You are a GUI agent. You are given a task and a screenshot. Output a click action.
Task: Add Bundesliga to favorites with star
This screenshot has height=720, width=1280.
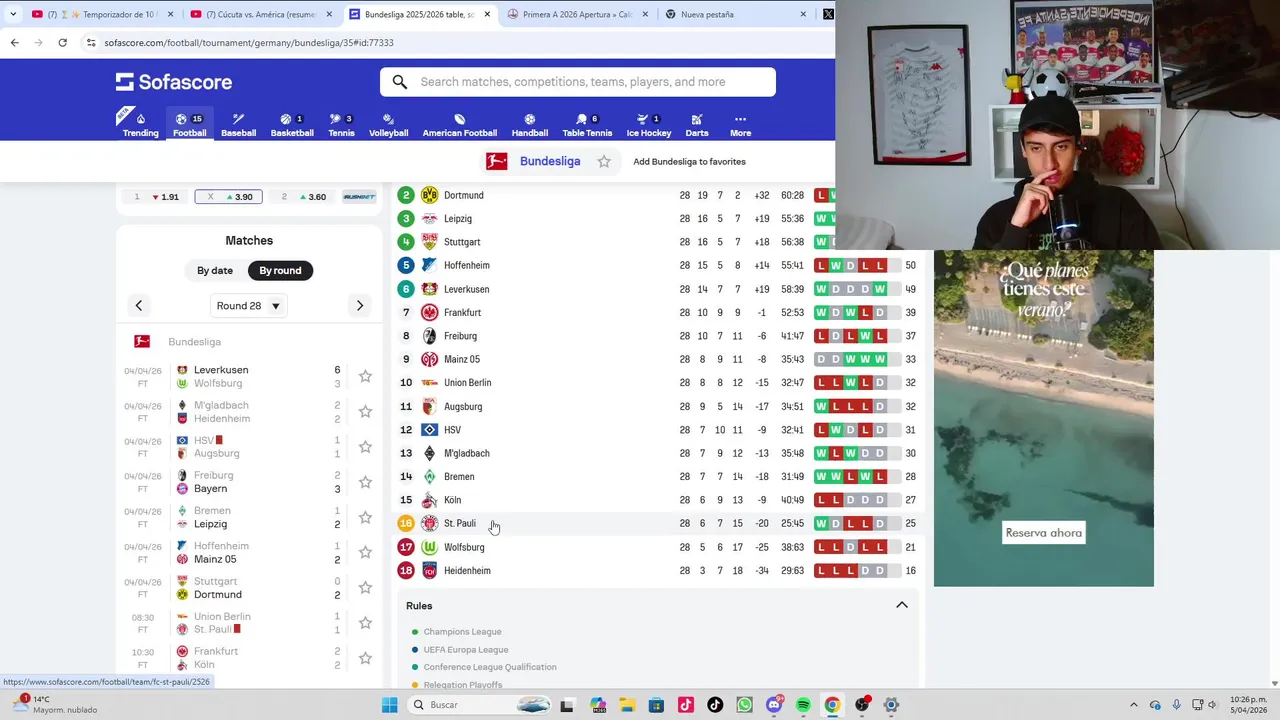point(604,161)
